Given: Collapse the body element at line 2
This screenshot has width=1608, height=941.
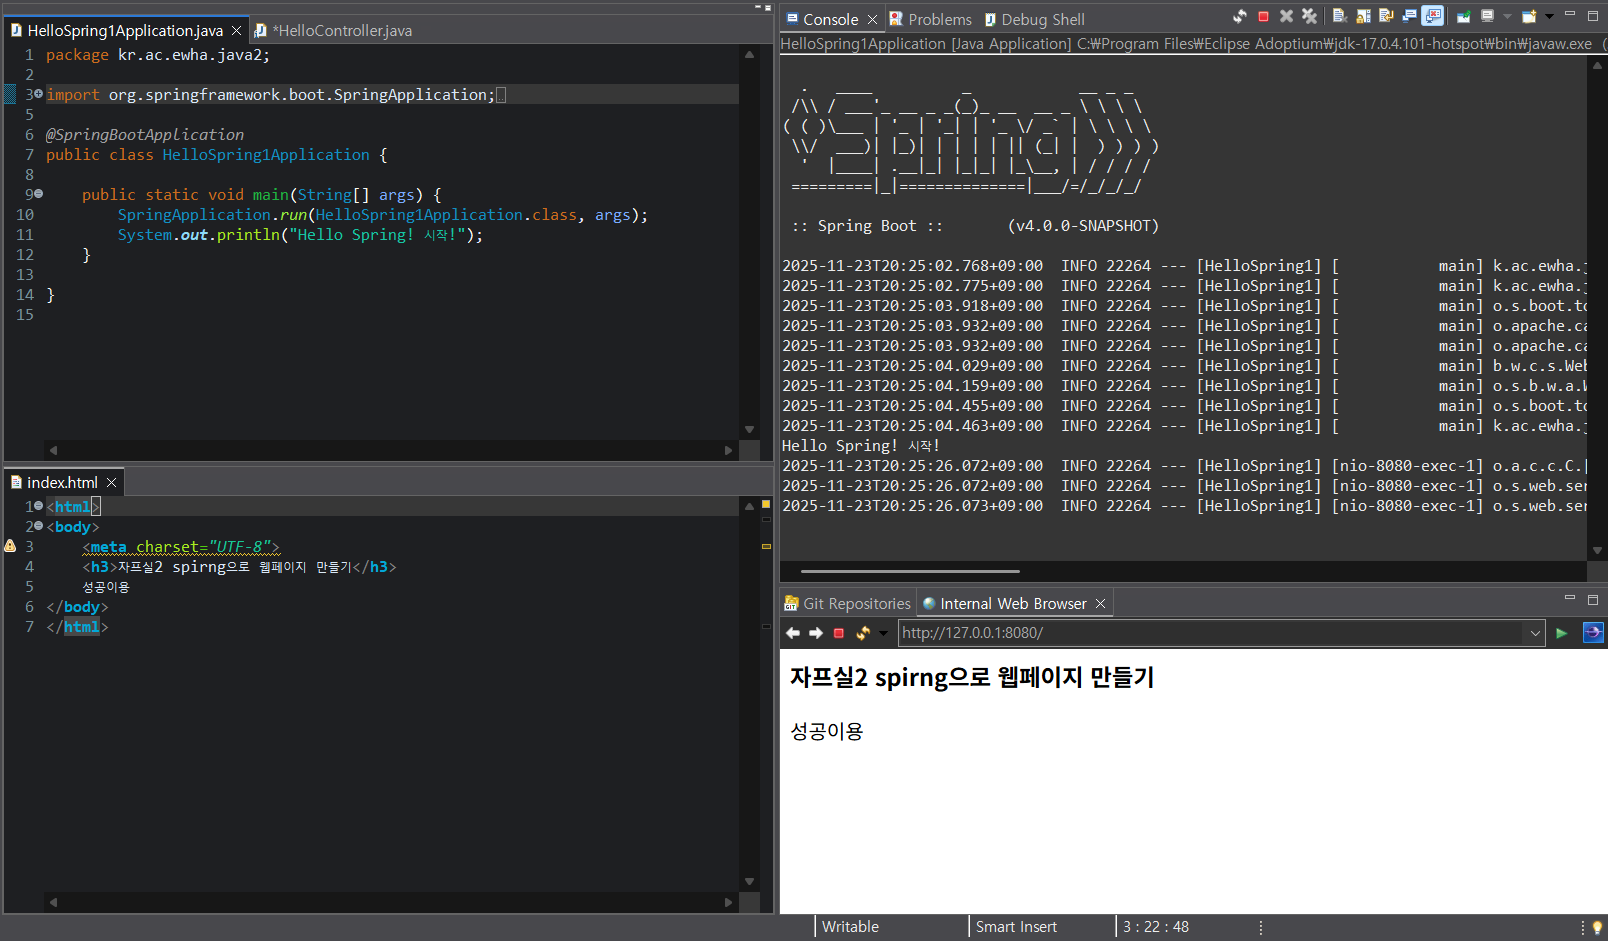Looking at the screenshot, I should 39,526.
